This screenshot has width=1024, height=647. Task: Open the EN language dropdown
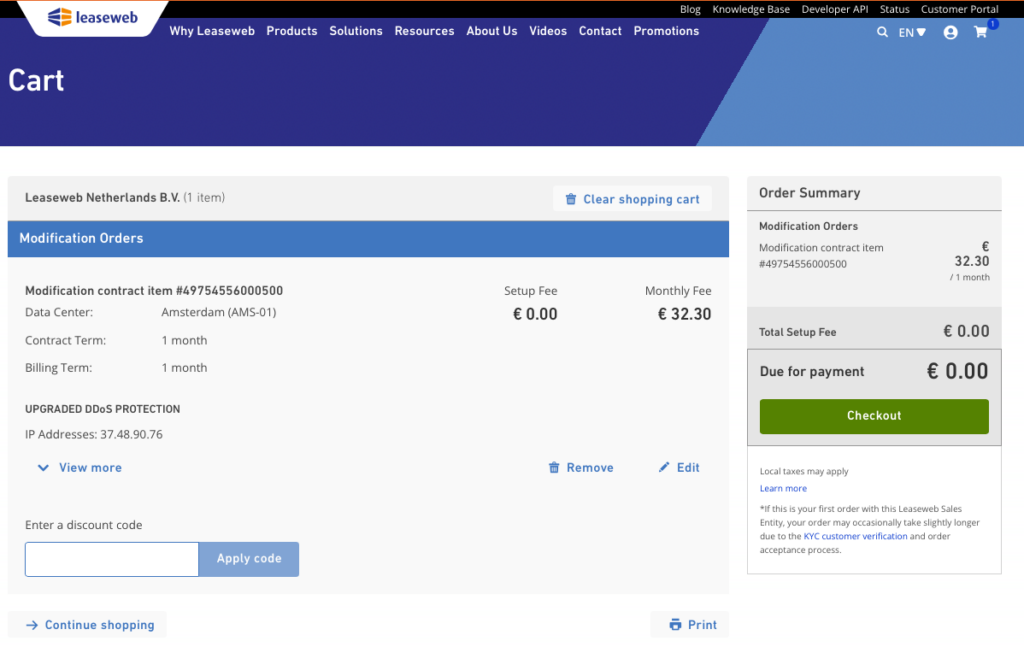911,32
